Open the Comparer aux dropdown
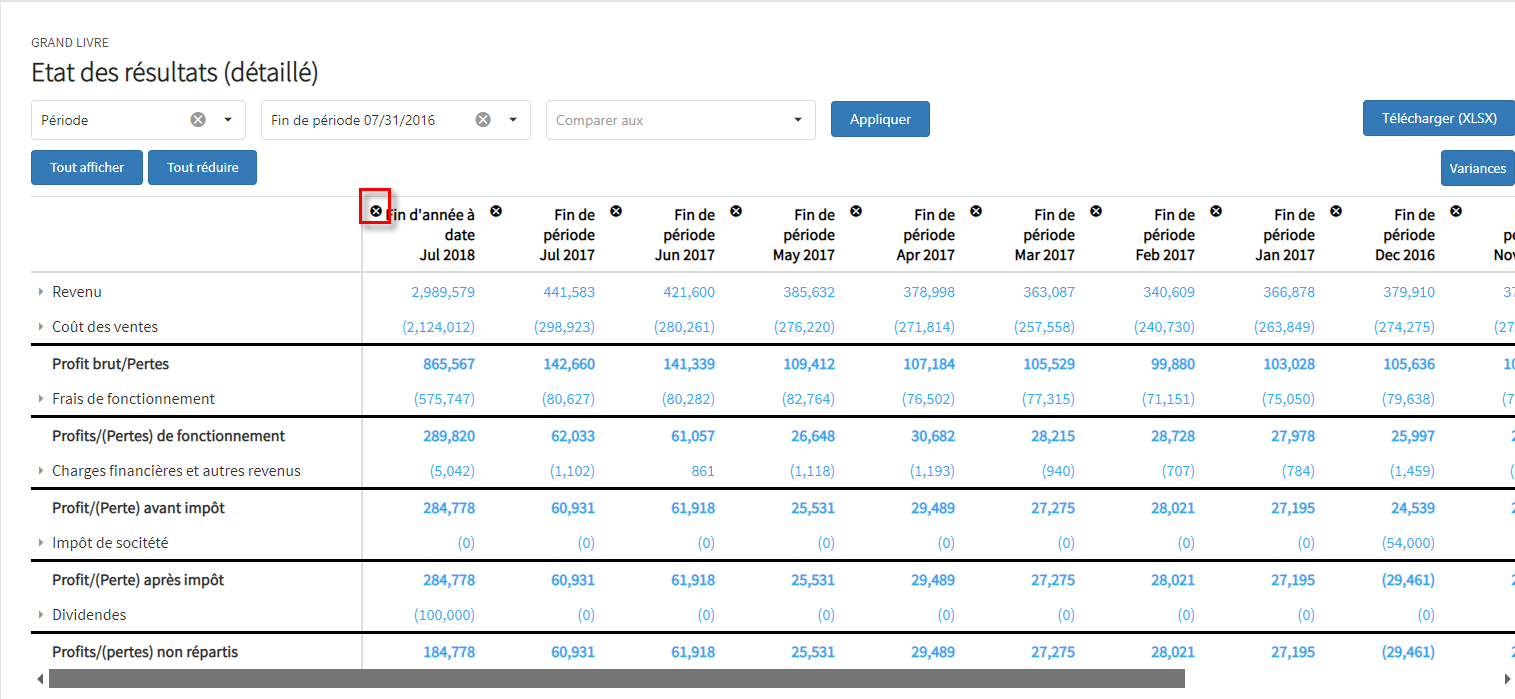Image resolution: width=1515 pixels, height=699 pixels. 680,120
